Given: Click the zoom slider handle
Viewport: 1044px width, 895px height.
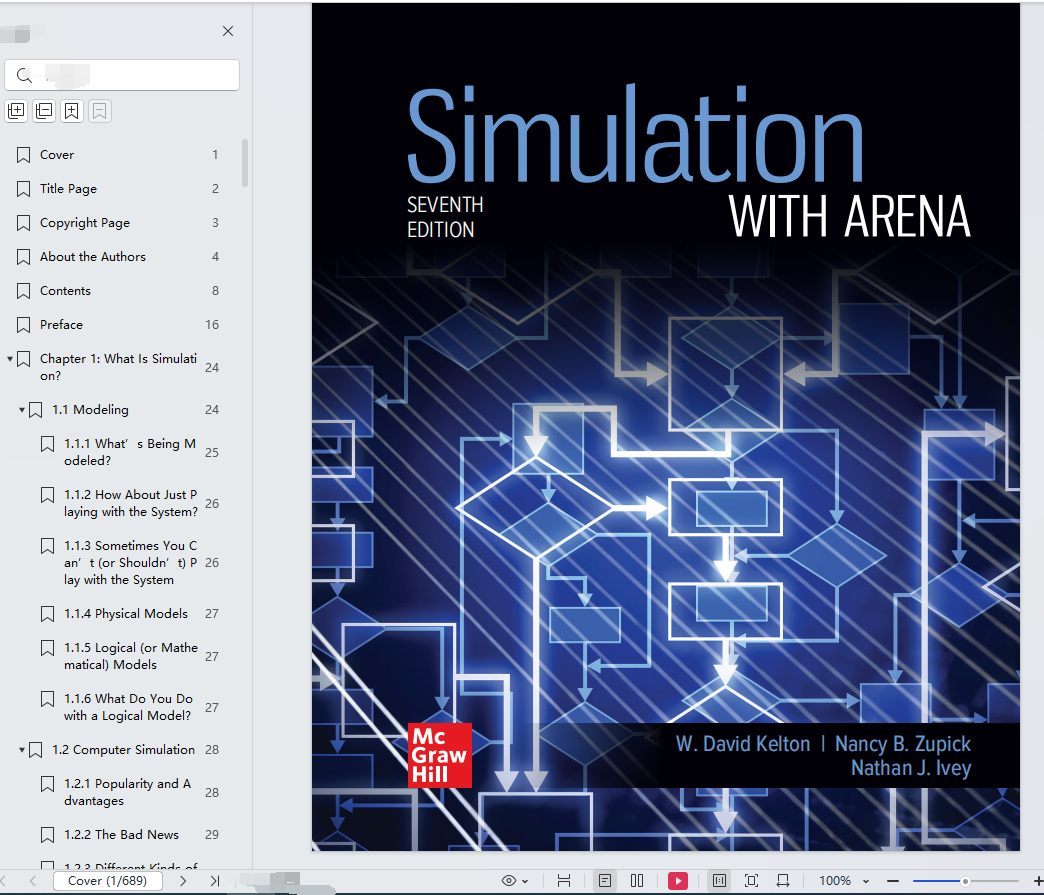Looking at the screenshot, I should [x=965, y=881].
